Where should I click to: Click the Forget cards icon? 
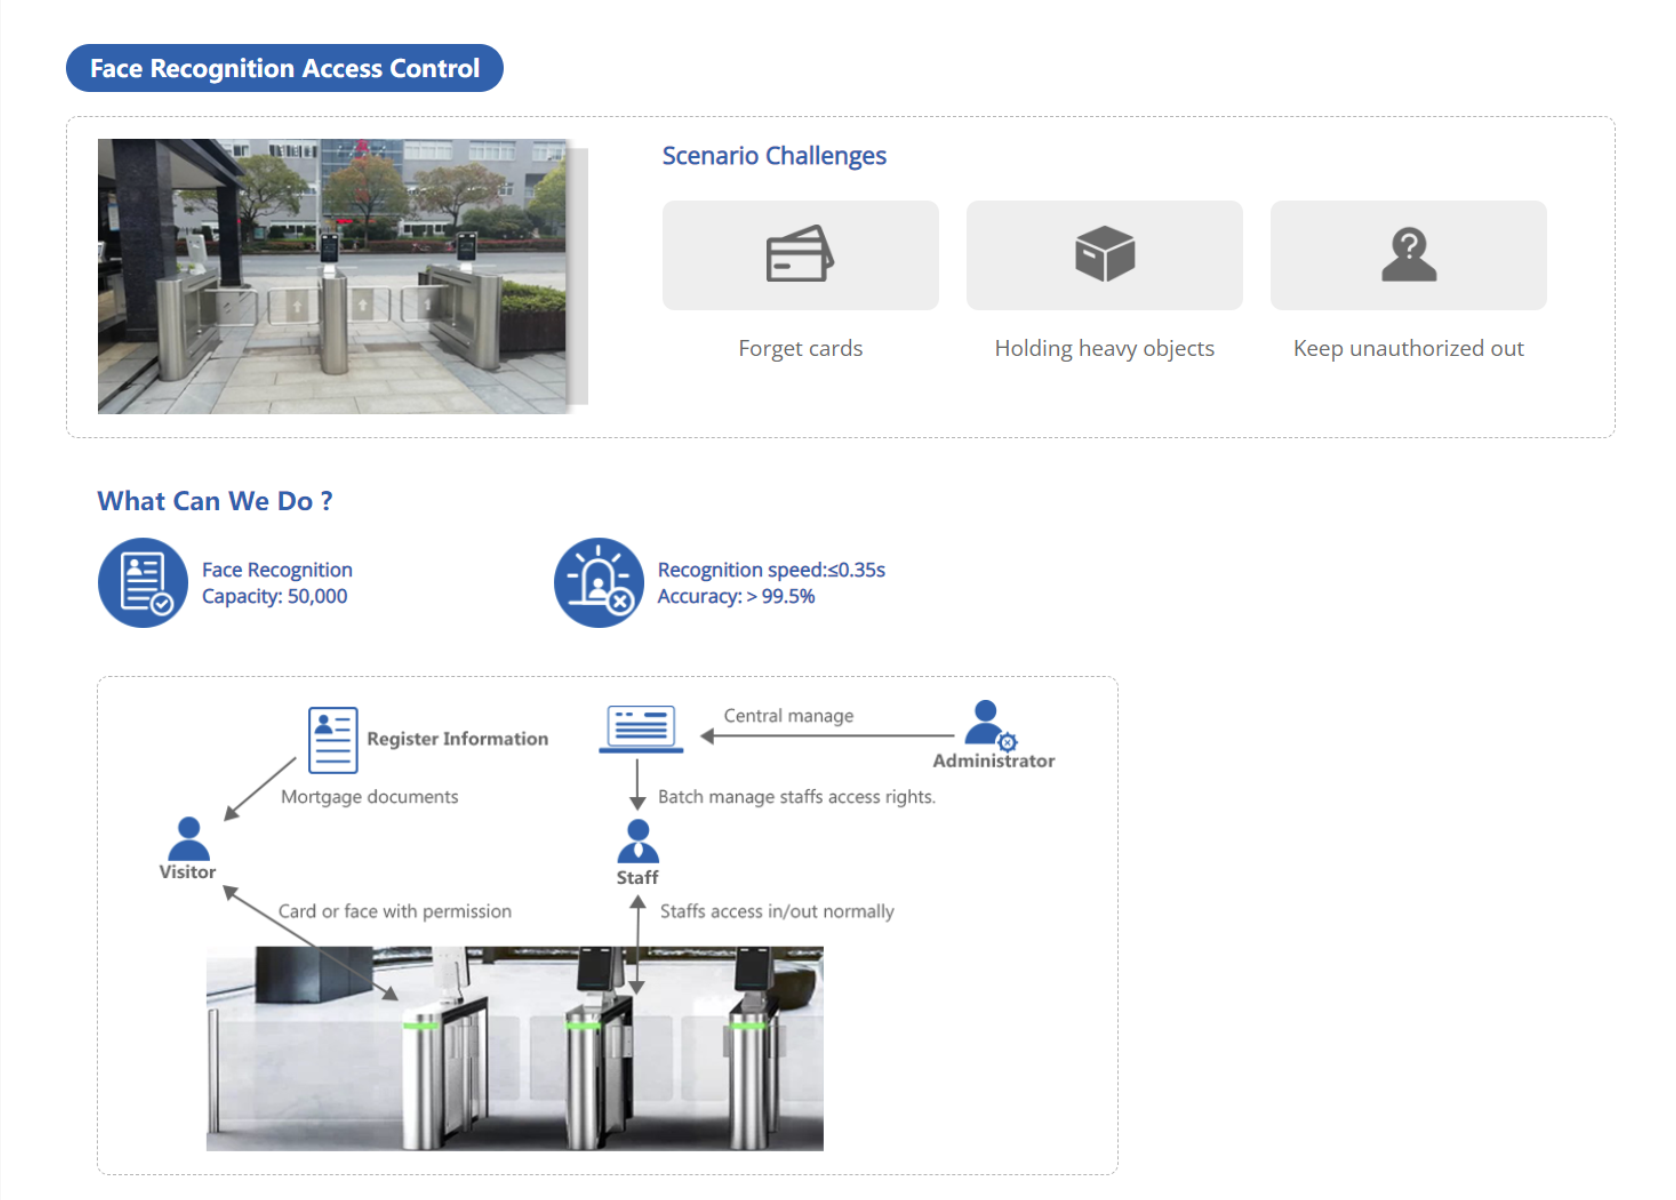pyautogui.click(x=799, y=255)
